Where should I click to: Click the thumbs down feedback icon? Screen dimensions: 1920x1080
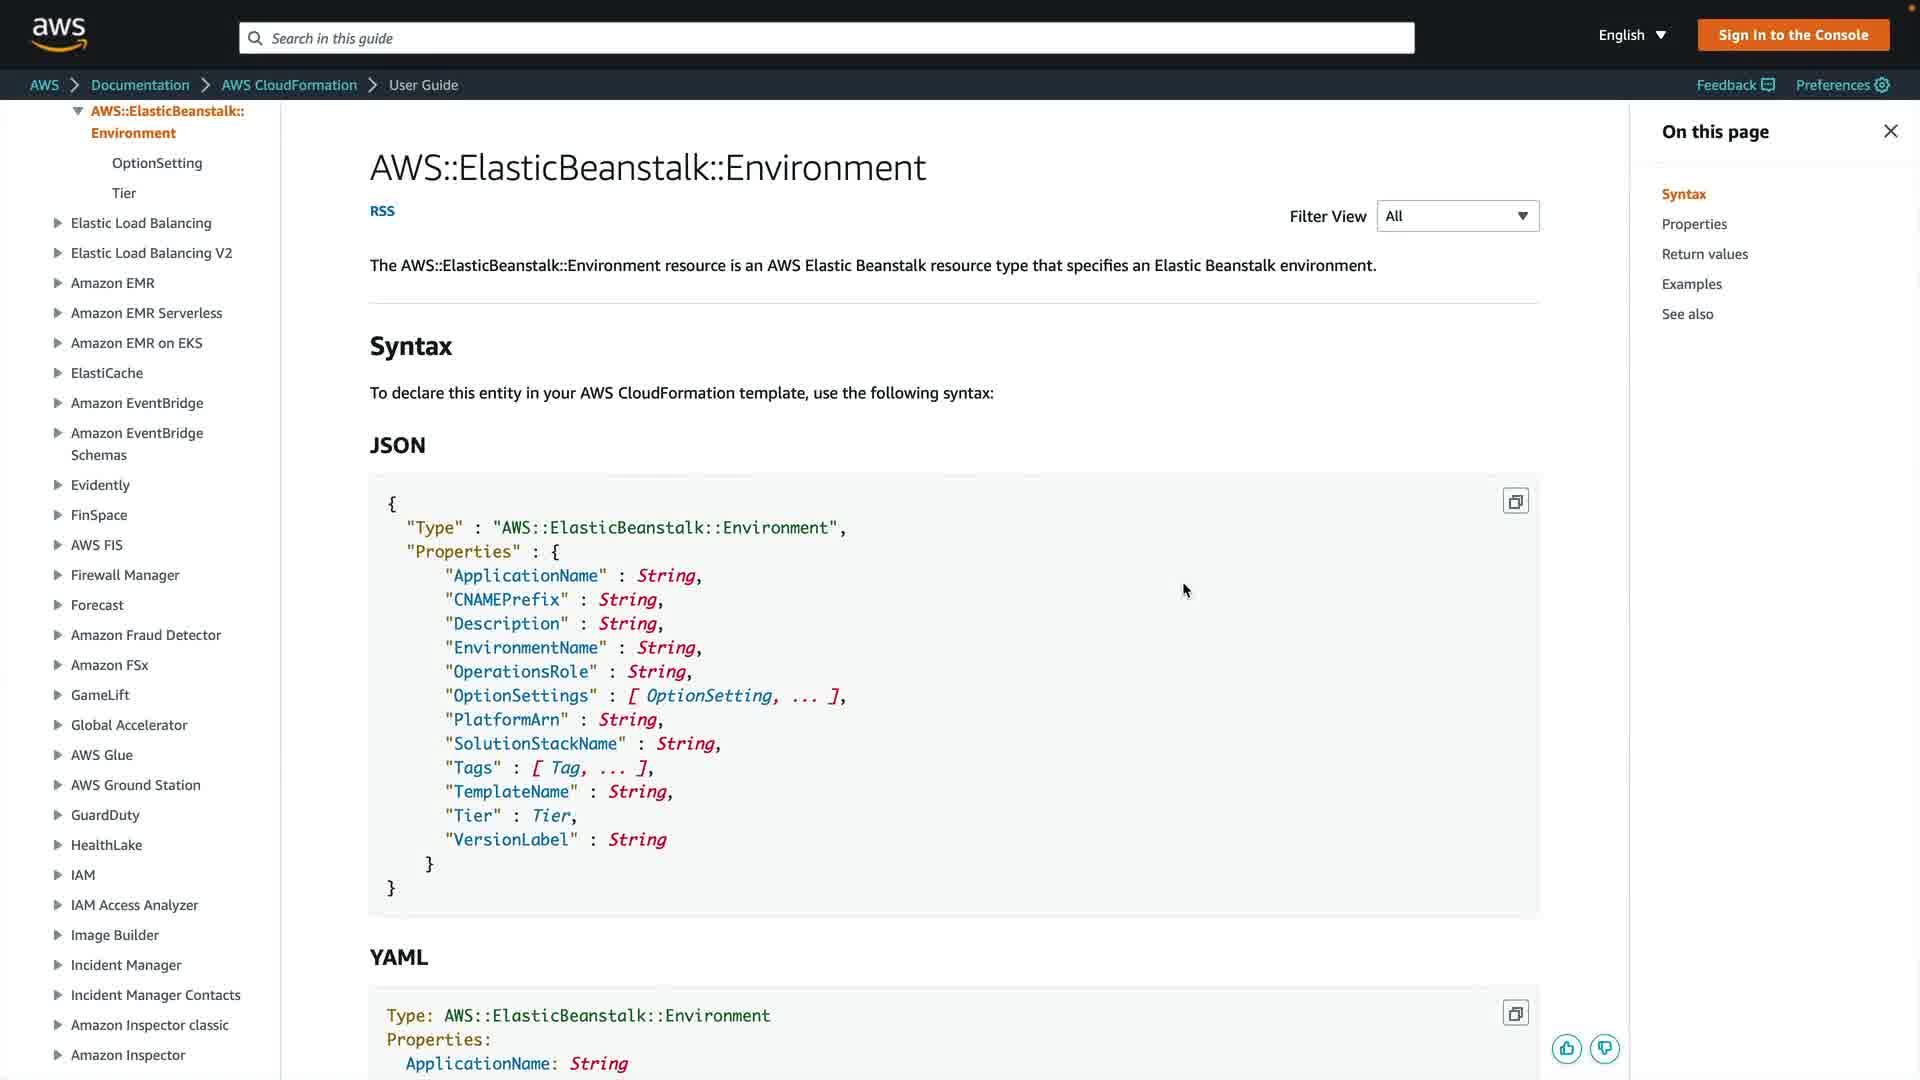point(1604,1048)
